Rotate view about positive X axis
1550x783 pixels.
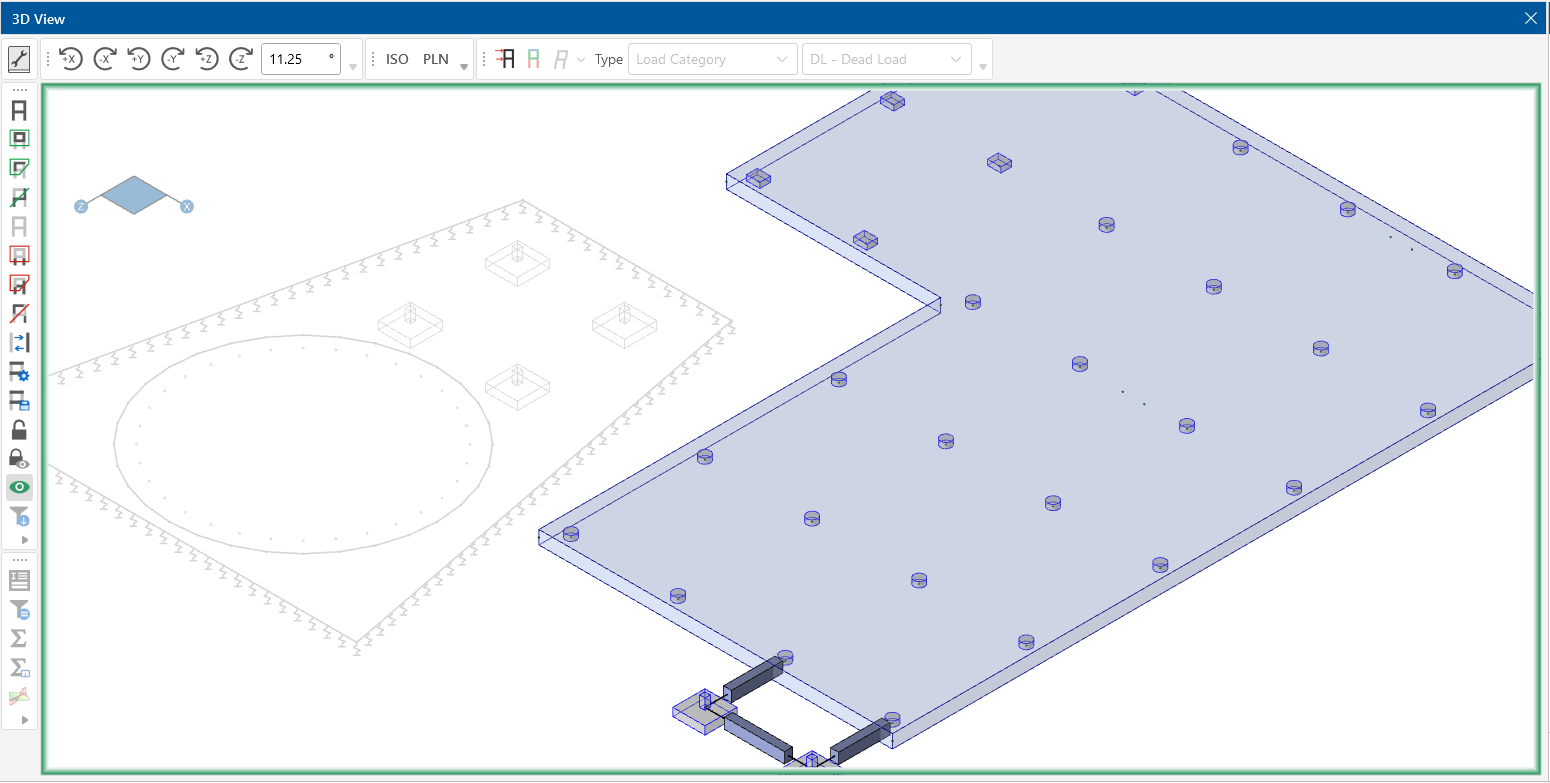tap(70, 59)
